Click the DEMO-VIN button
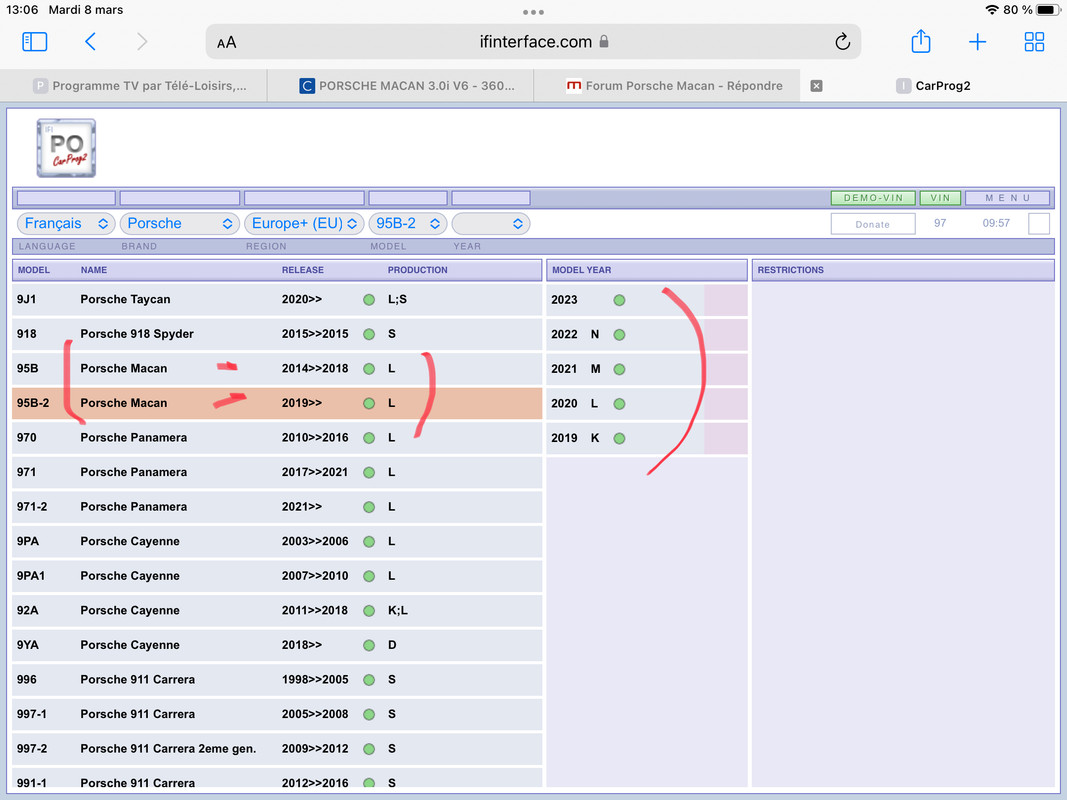The image size is (1067, 800). pyautogui.click(x=873, y=198)
